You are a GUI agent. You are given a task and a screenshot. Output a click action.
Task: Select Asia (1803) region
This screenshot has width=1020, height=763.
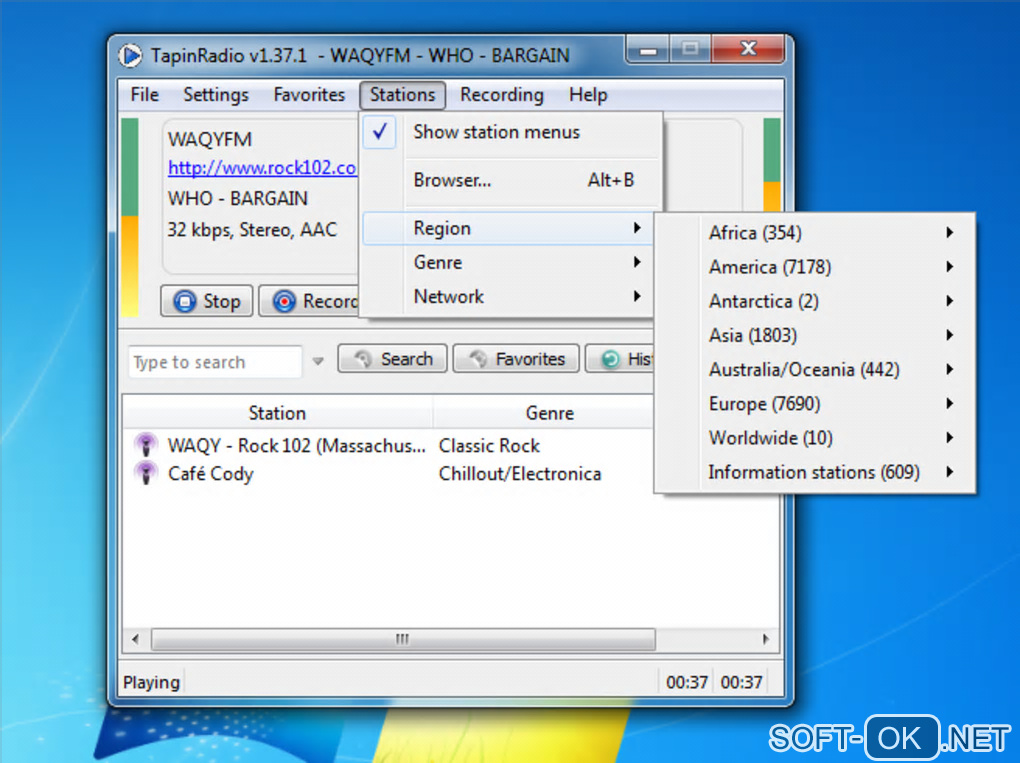(x=814, y=335)
